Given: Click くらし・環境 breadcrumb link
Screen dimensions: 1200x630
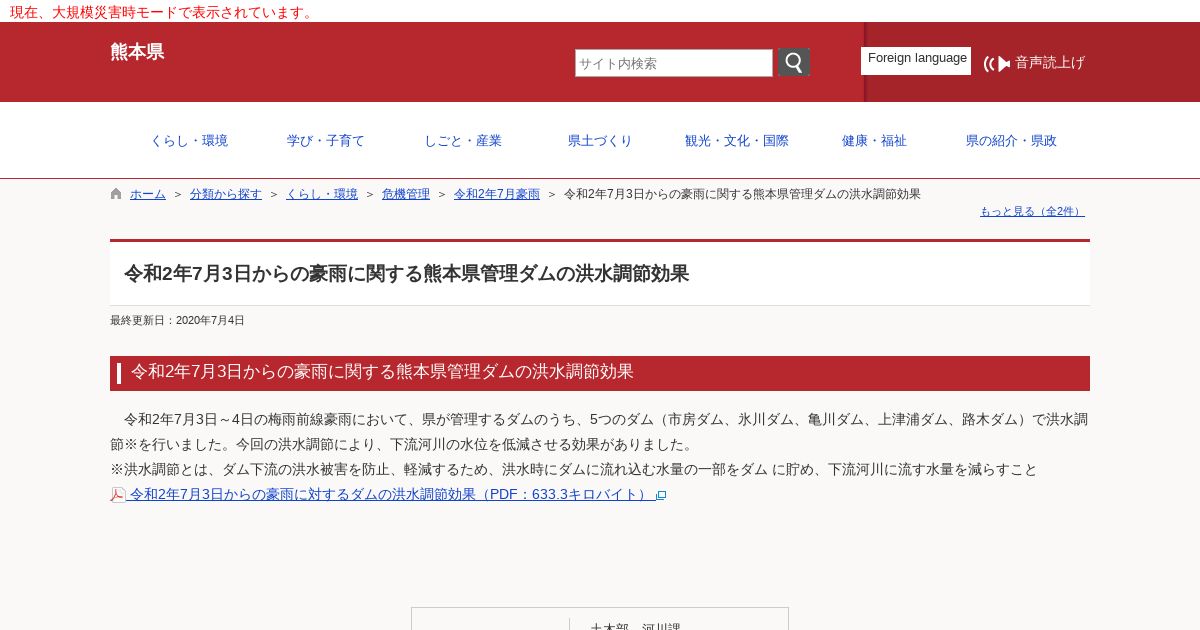Looking at the screenshot, I should 322,194.
